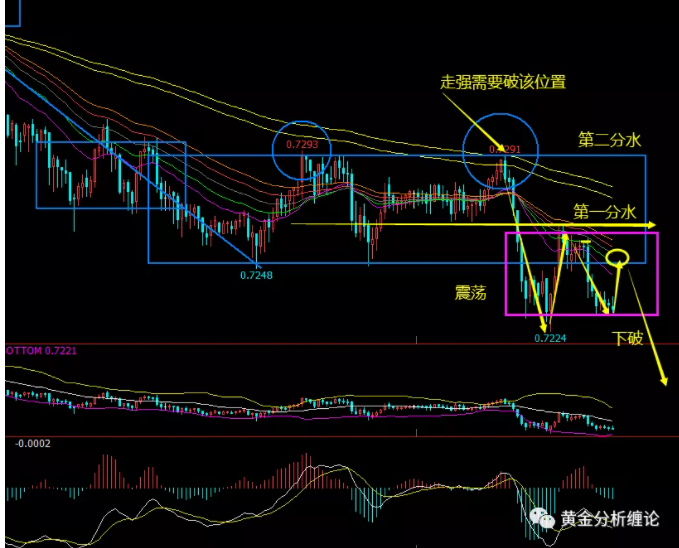Click the -0.0002 MACD value label
Image resolution: width=679 pixels, height=548 pixels.
[x=33, y=443]
